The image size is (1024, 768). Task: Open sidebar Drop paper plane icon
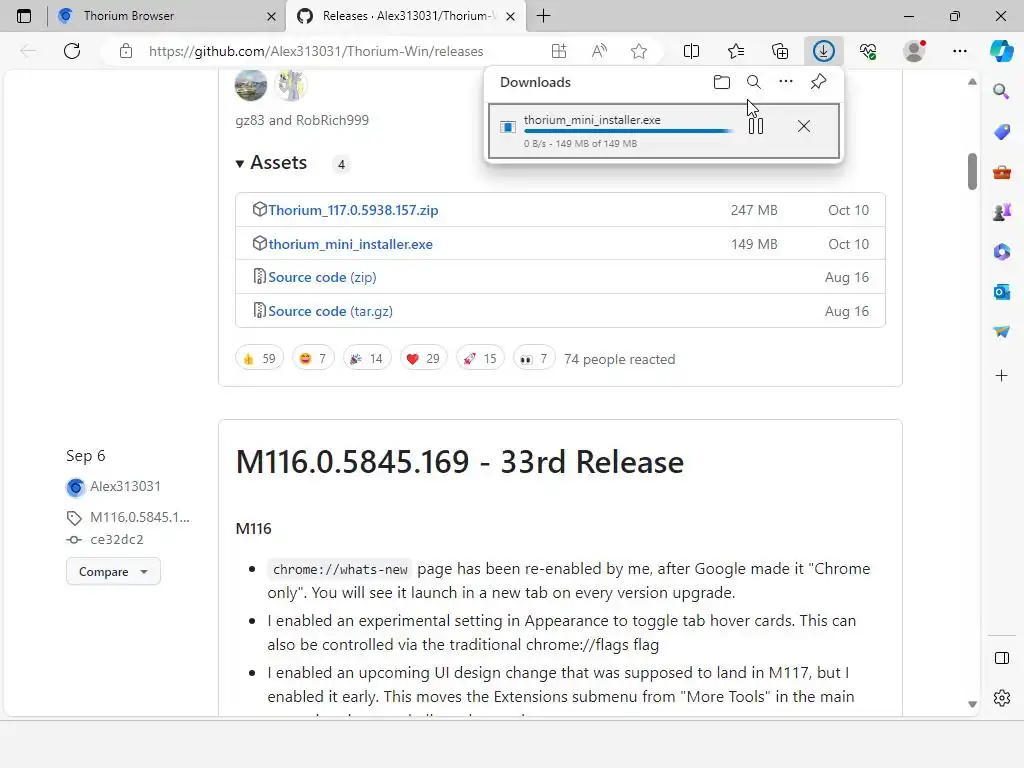tap(1001, 332)
